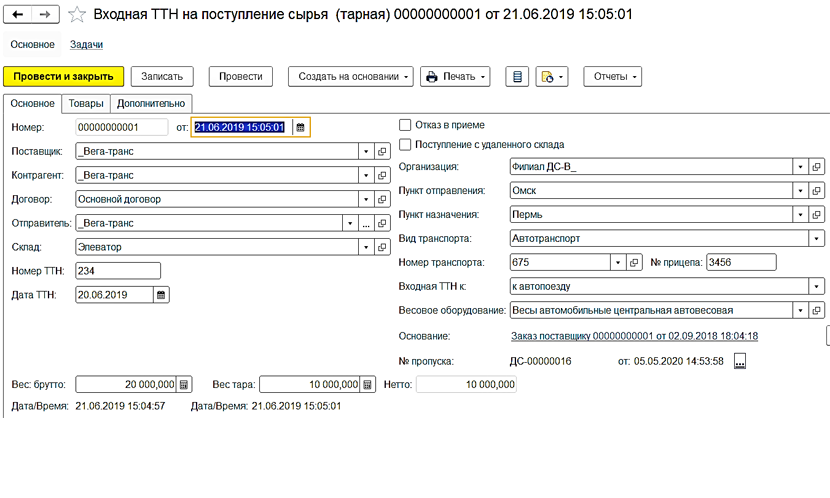Select the Основное form tab
830x498 pixels.
[x=32, y=103]
